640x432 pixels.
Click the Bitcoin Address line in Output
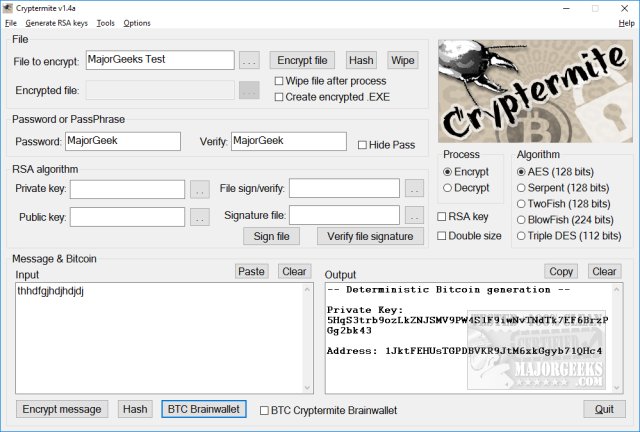pyautogui.click(x=464, y=351)
